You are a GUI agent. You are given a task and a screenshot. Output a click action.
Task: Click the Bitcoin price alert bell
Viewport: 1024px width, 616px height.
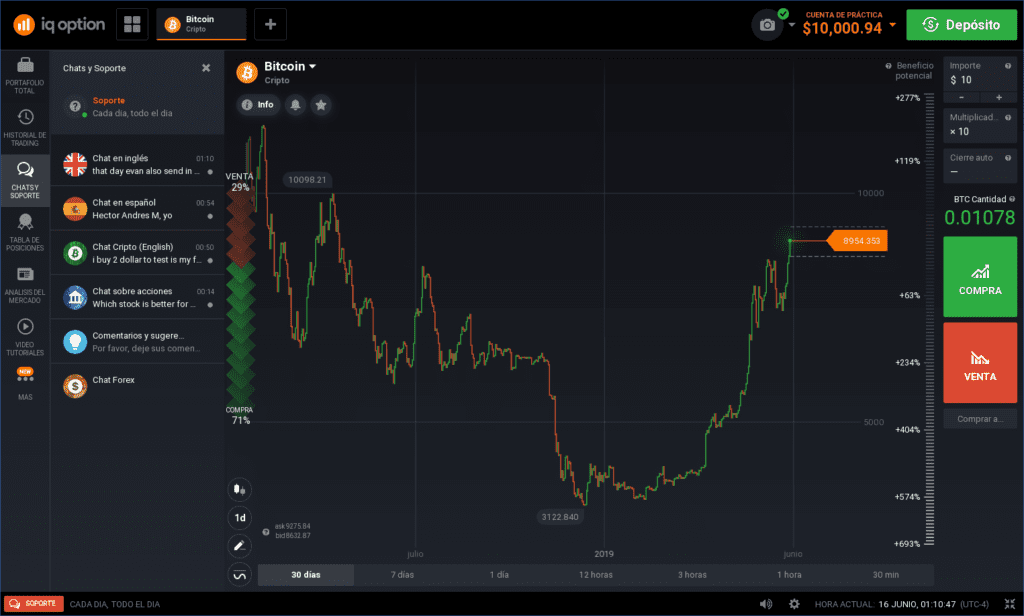pyautogui.click(x=295, y=105)
